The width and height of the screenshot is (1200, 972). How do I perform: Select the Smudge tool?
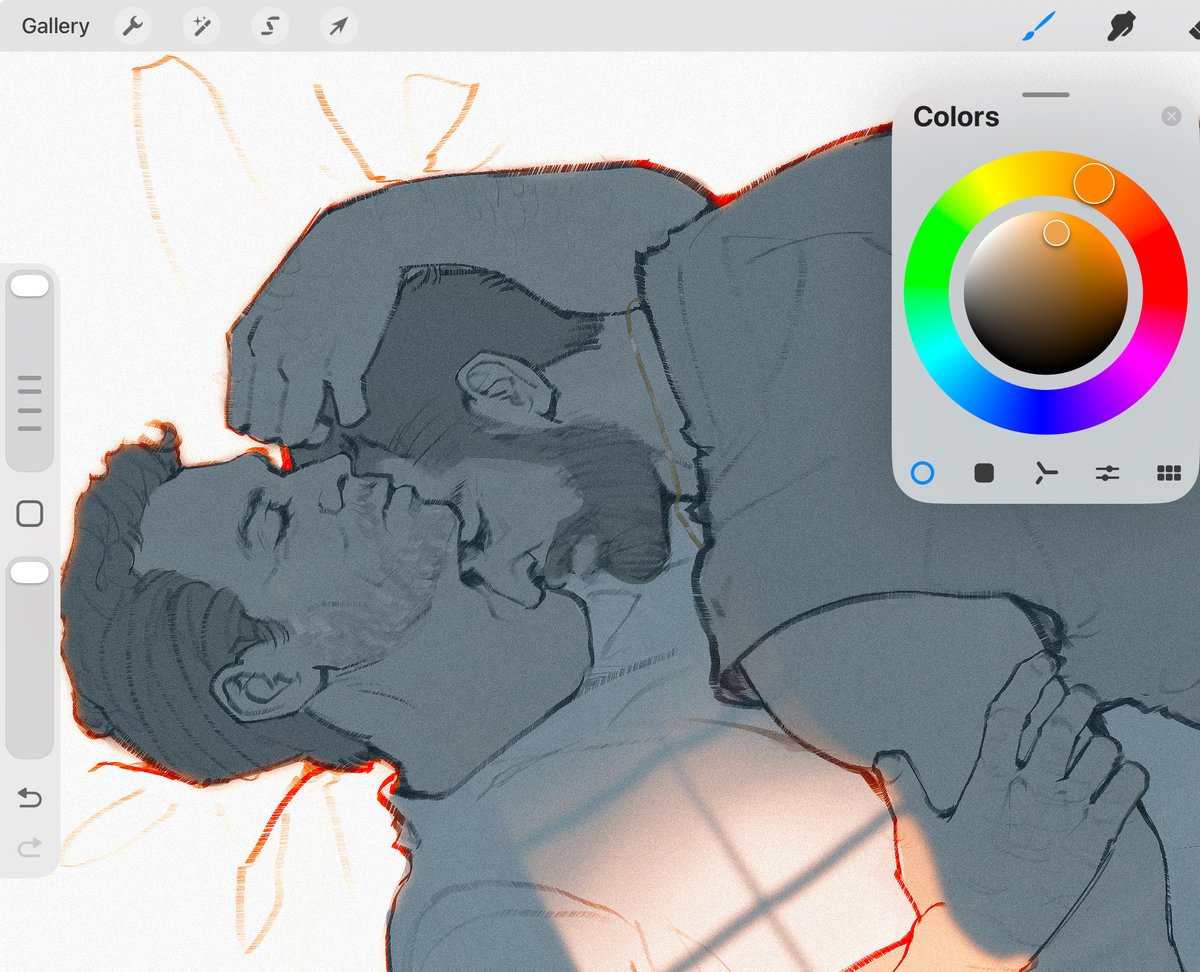[1121, 26]
